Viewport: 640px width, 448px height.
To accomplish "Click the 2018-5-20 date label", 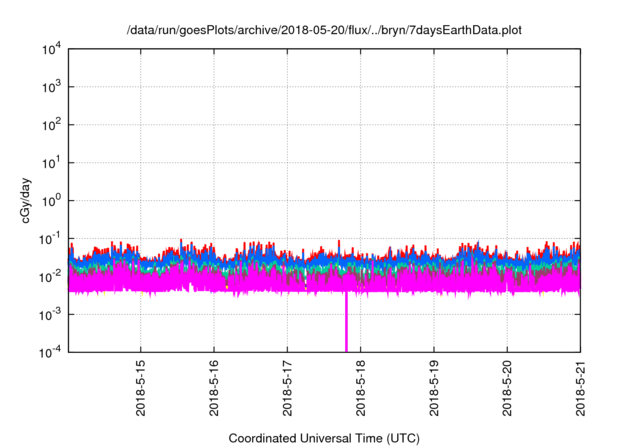I will coord(507,388).
